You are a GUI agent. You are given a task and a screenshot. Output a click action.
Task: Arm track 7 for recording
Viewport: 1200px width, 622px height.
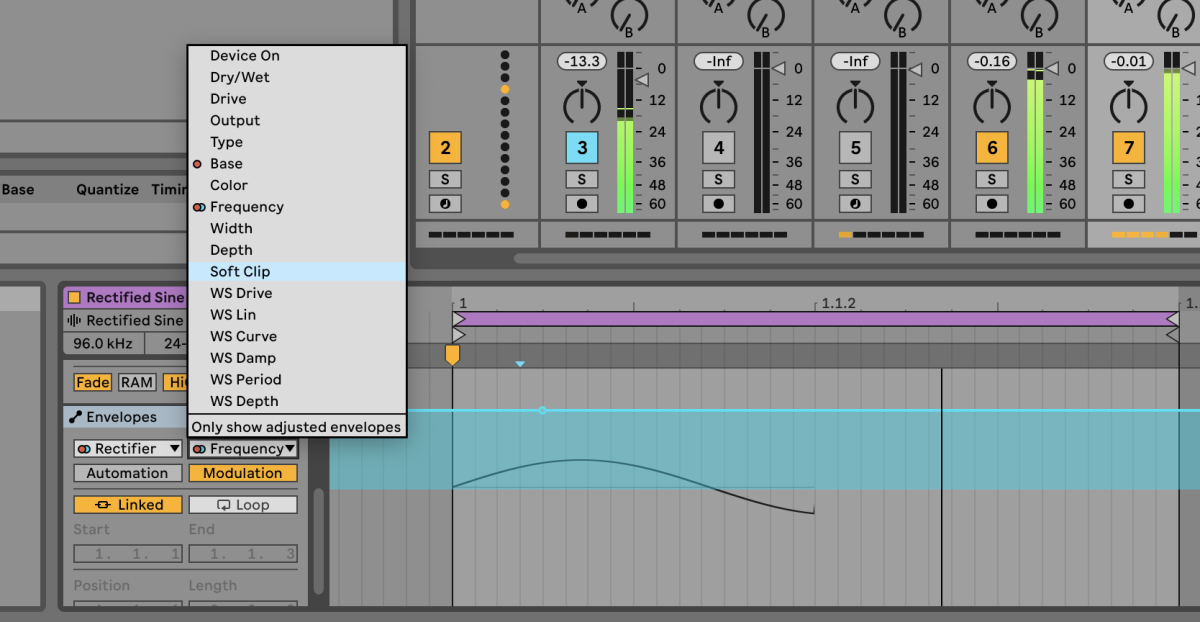(1129, 203)
